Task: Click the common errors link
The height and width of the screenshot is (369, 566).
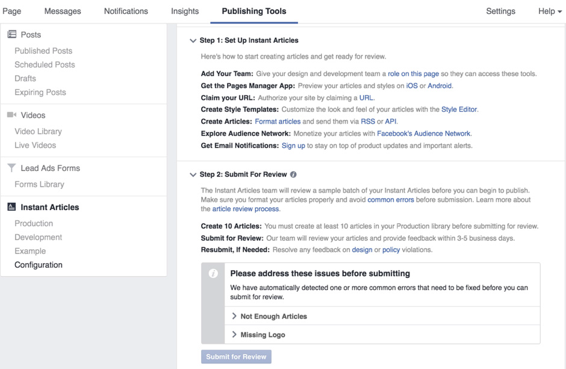Action: pyautogui.click(x=391, y=200)
